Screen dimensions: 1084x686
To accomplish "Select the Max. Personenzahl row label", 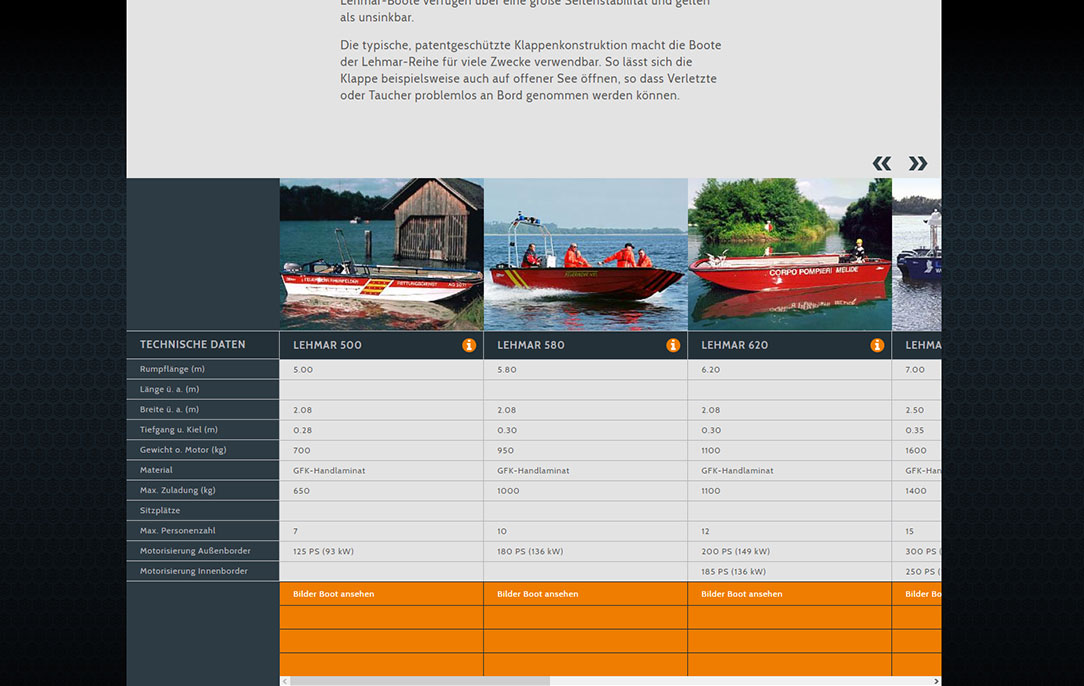I will coord(177,531).
